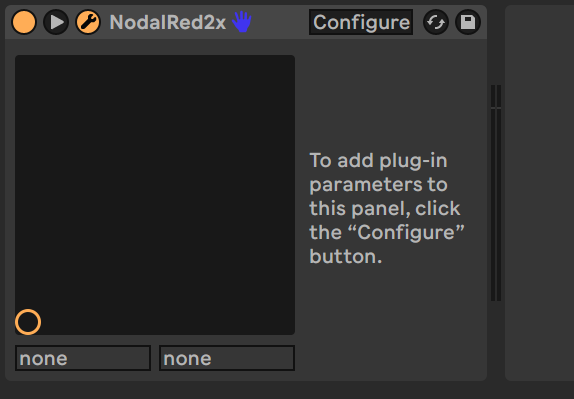Open Hot-Swap presets with arrows icon
This screenshot has width=574, height=399.
(x=436, y=22)
